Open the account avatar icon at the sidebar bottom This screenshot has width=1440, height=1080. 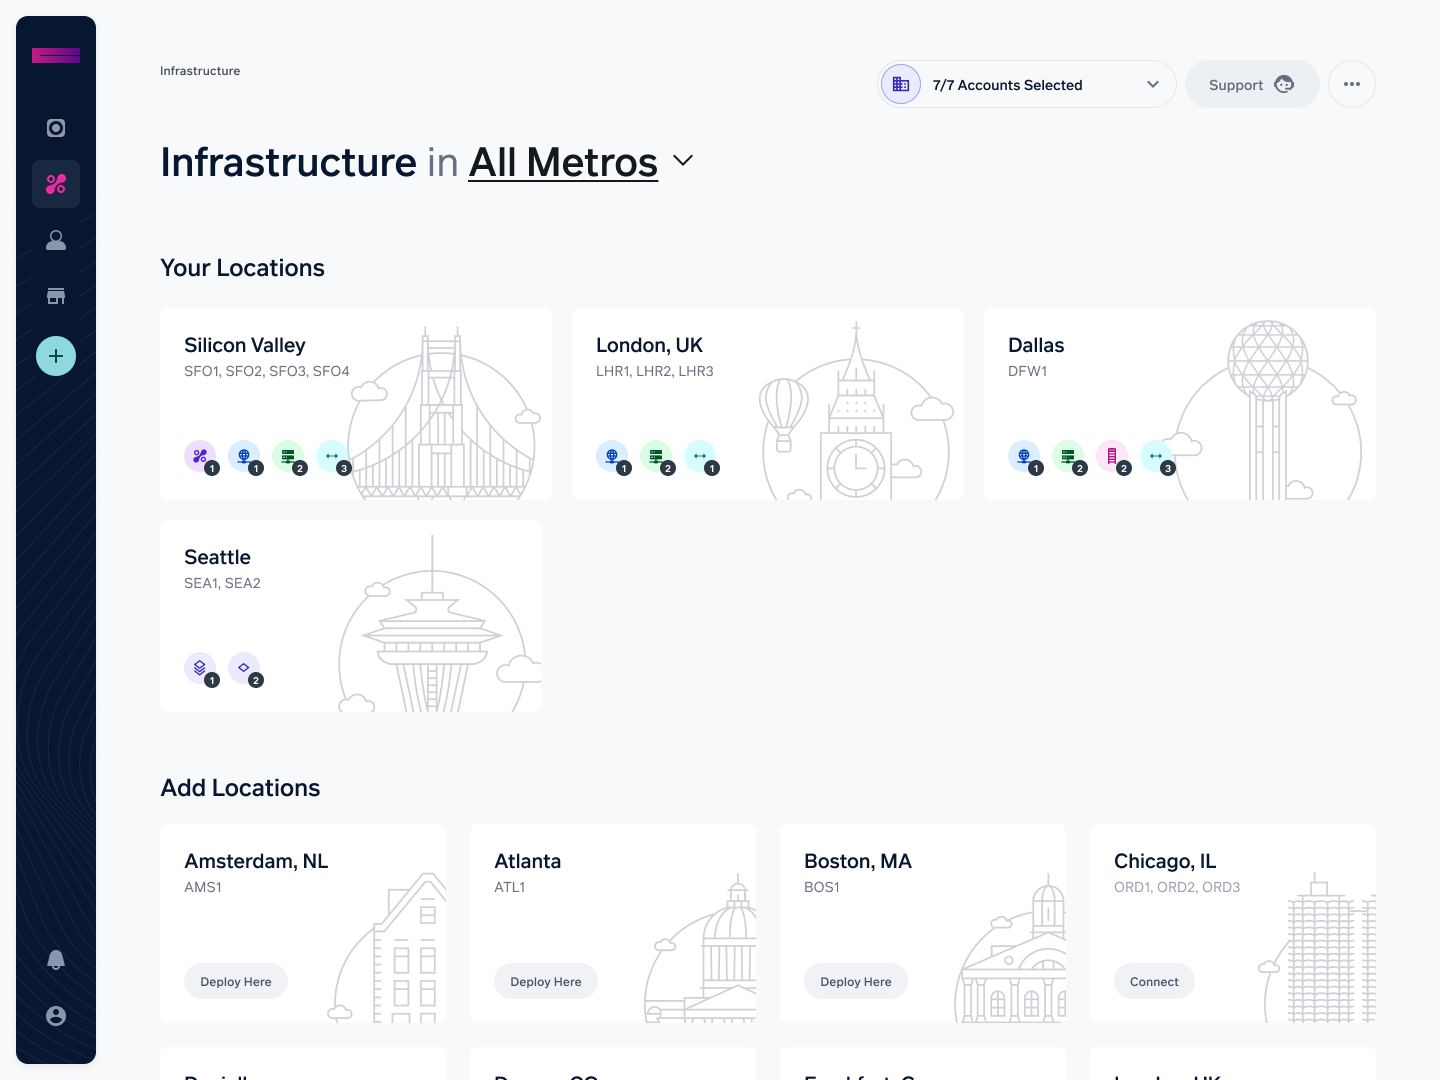(x=56, y=1016)
